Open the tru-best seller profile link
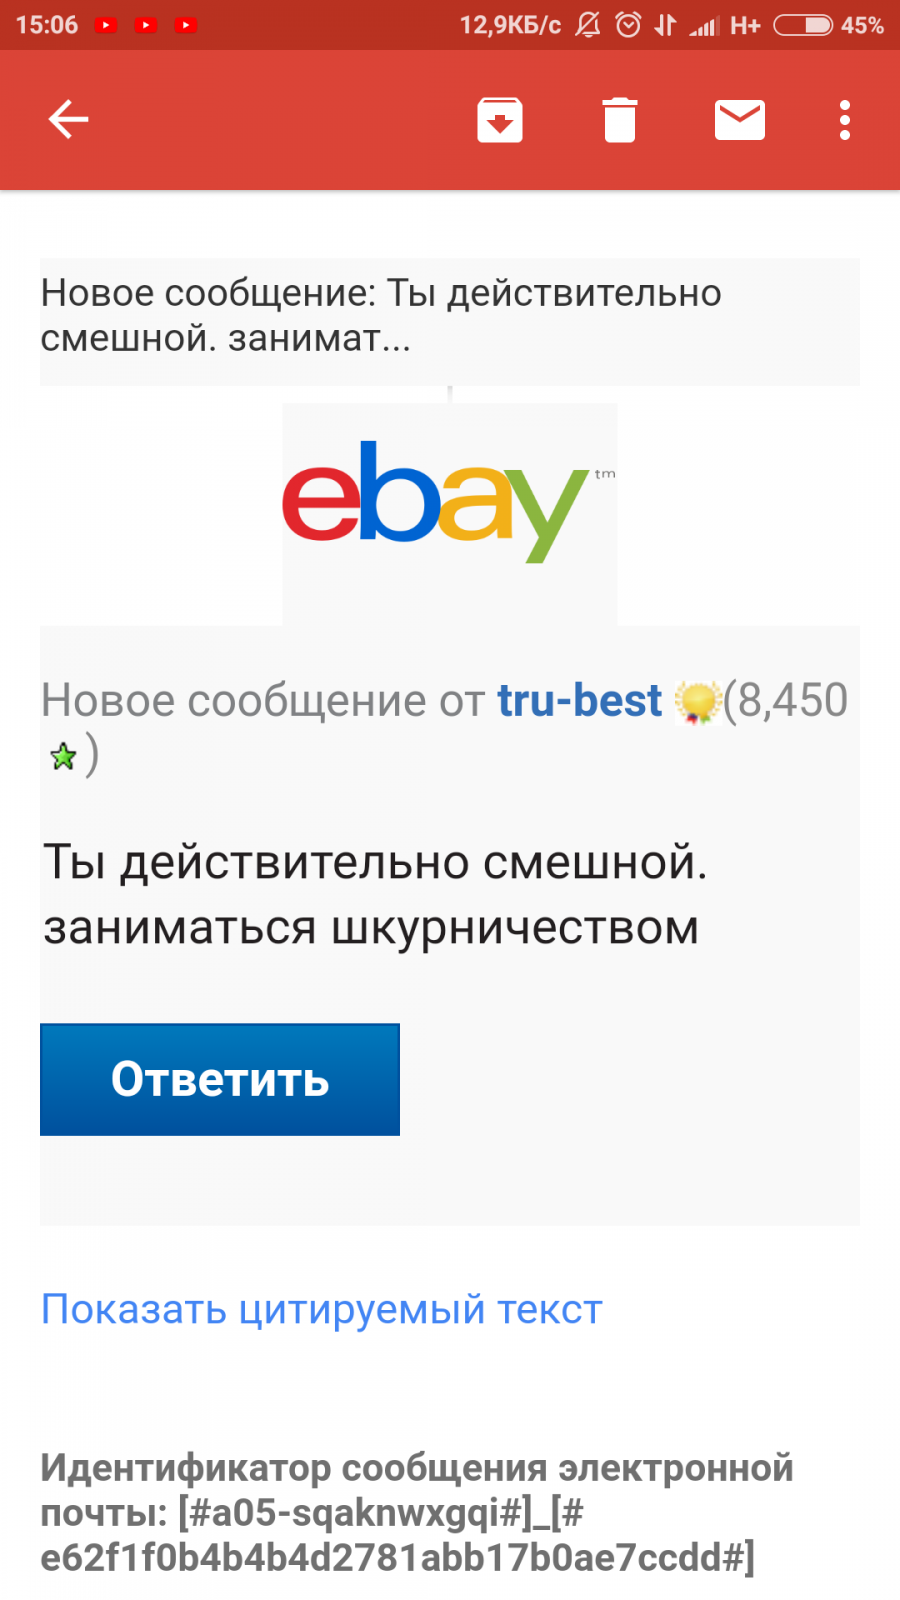The width and height of the screenshot is (900, 1600). pos(580,700)
